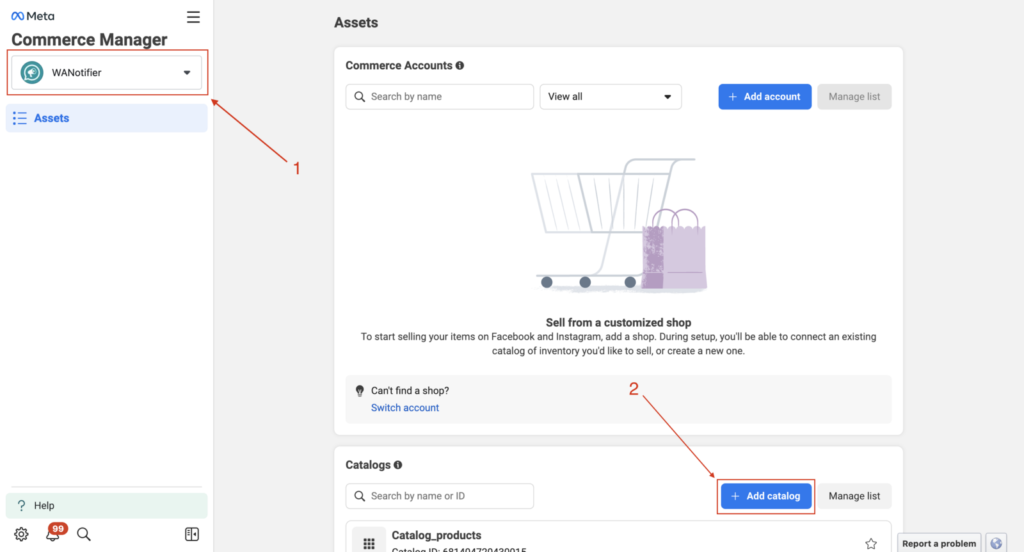
Task: Open the View all dropdown
Action: click(611, 97)
